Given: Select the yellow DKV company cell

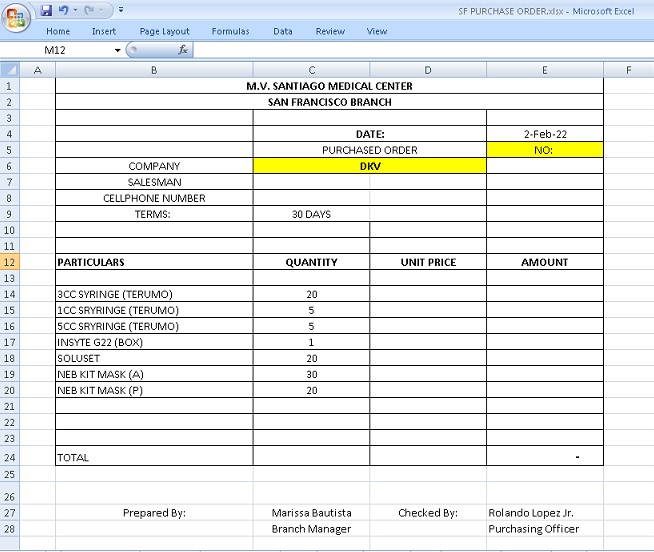Looking at the screenshot, I should pos(370,166).
